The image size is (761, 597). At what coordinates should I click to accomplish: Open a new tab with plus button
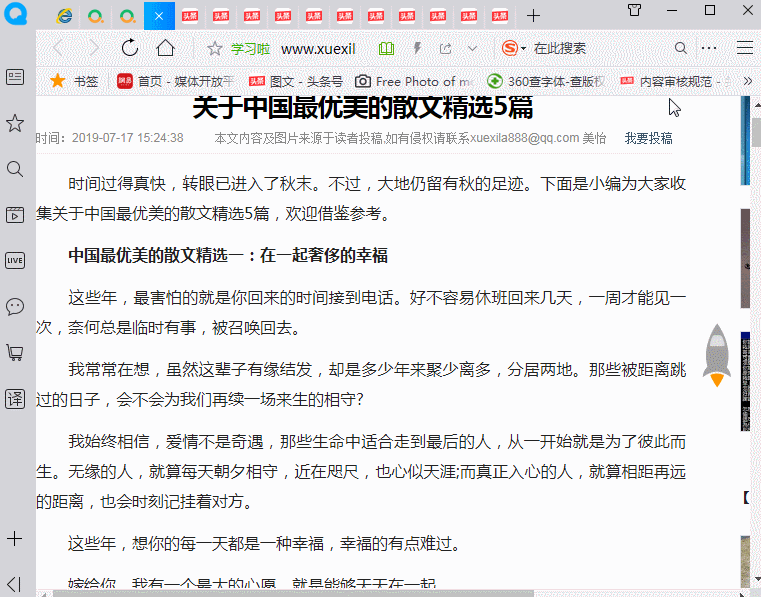pyautogui.click(x=533, y=16)
